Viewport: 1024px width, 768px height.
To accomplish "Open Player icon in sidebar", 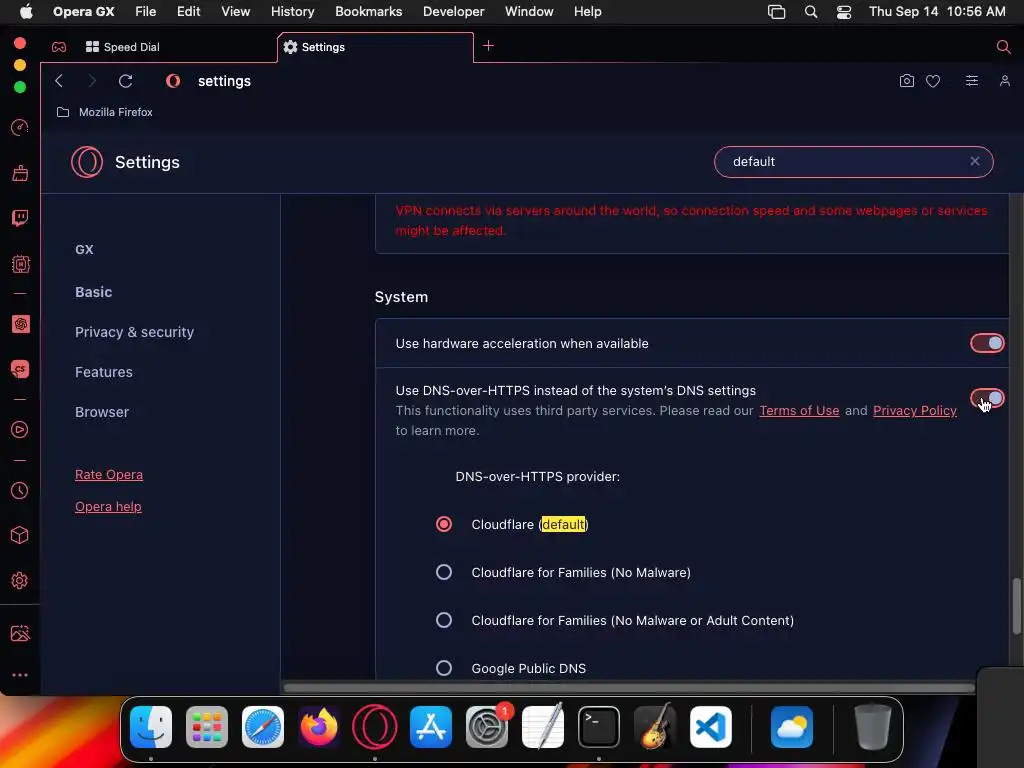I will pos(20,429).
